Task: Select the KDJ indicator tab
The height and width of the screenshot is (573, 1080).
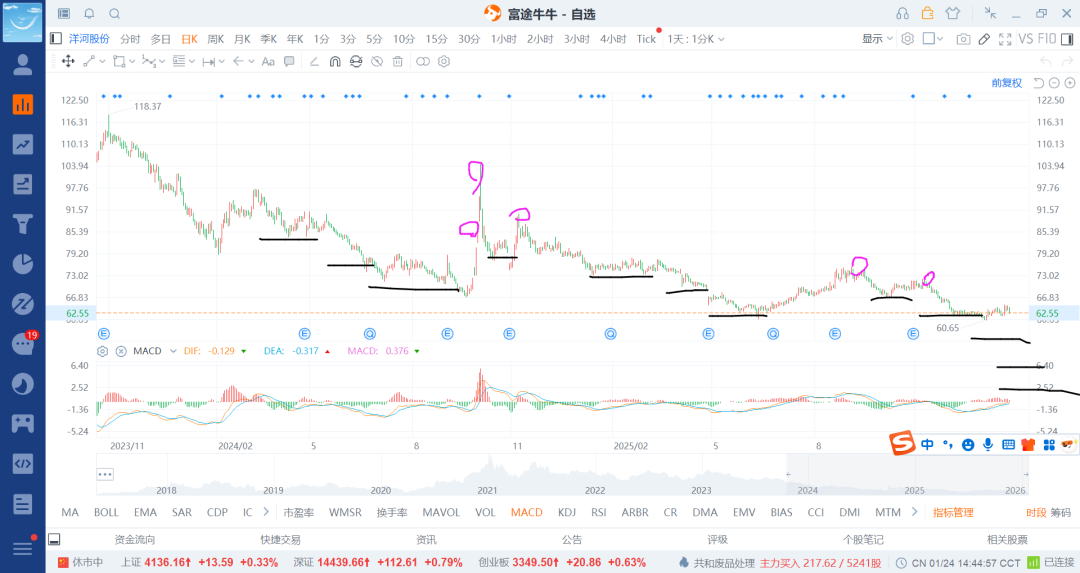Action: pyautogui.click(x=567, y=512)
